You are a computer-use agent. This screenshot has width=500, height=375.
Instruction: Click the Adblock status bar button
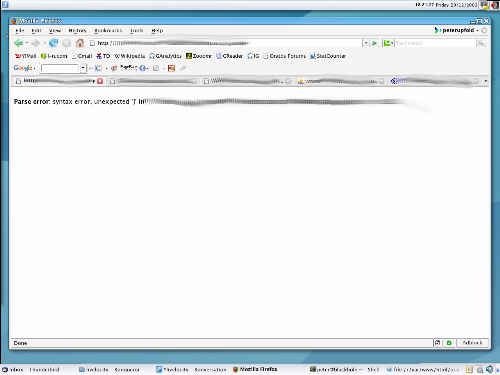[x=473, y=343]
